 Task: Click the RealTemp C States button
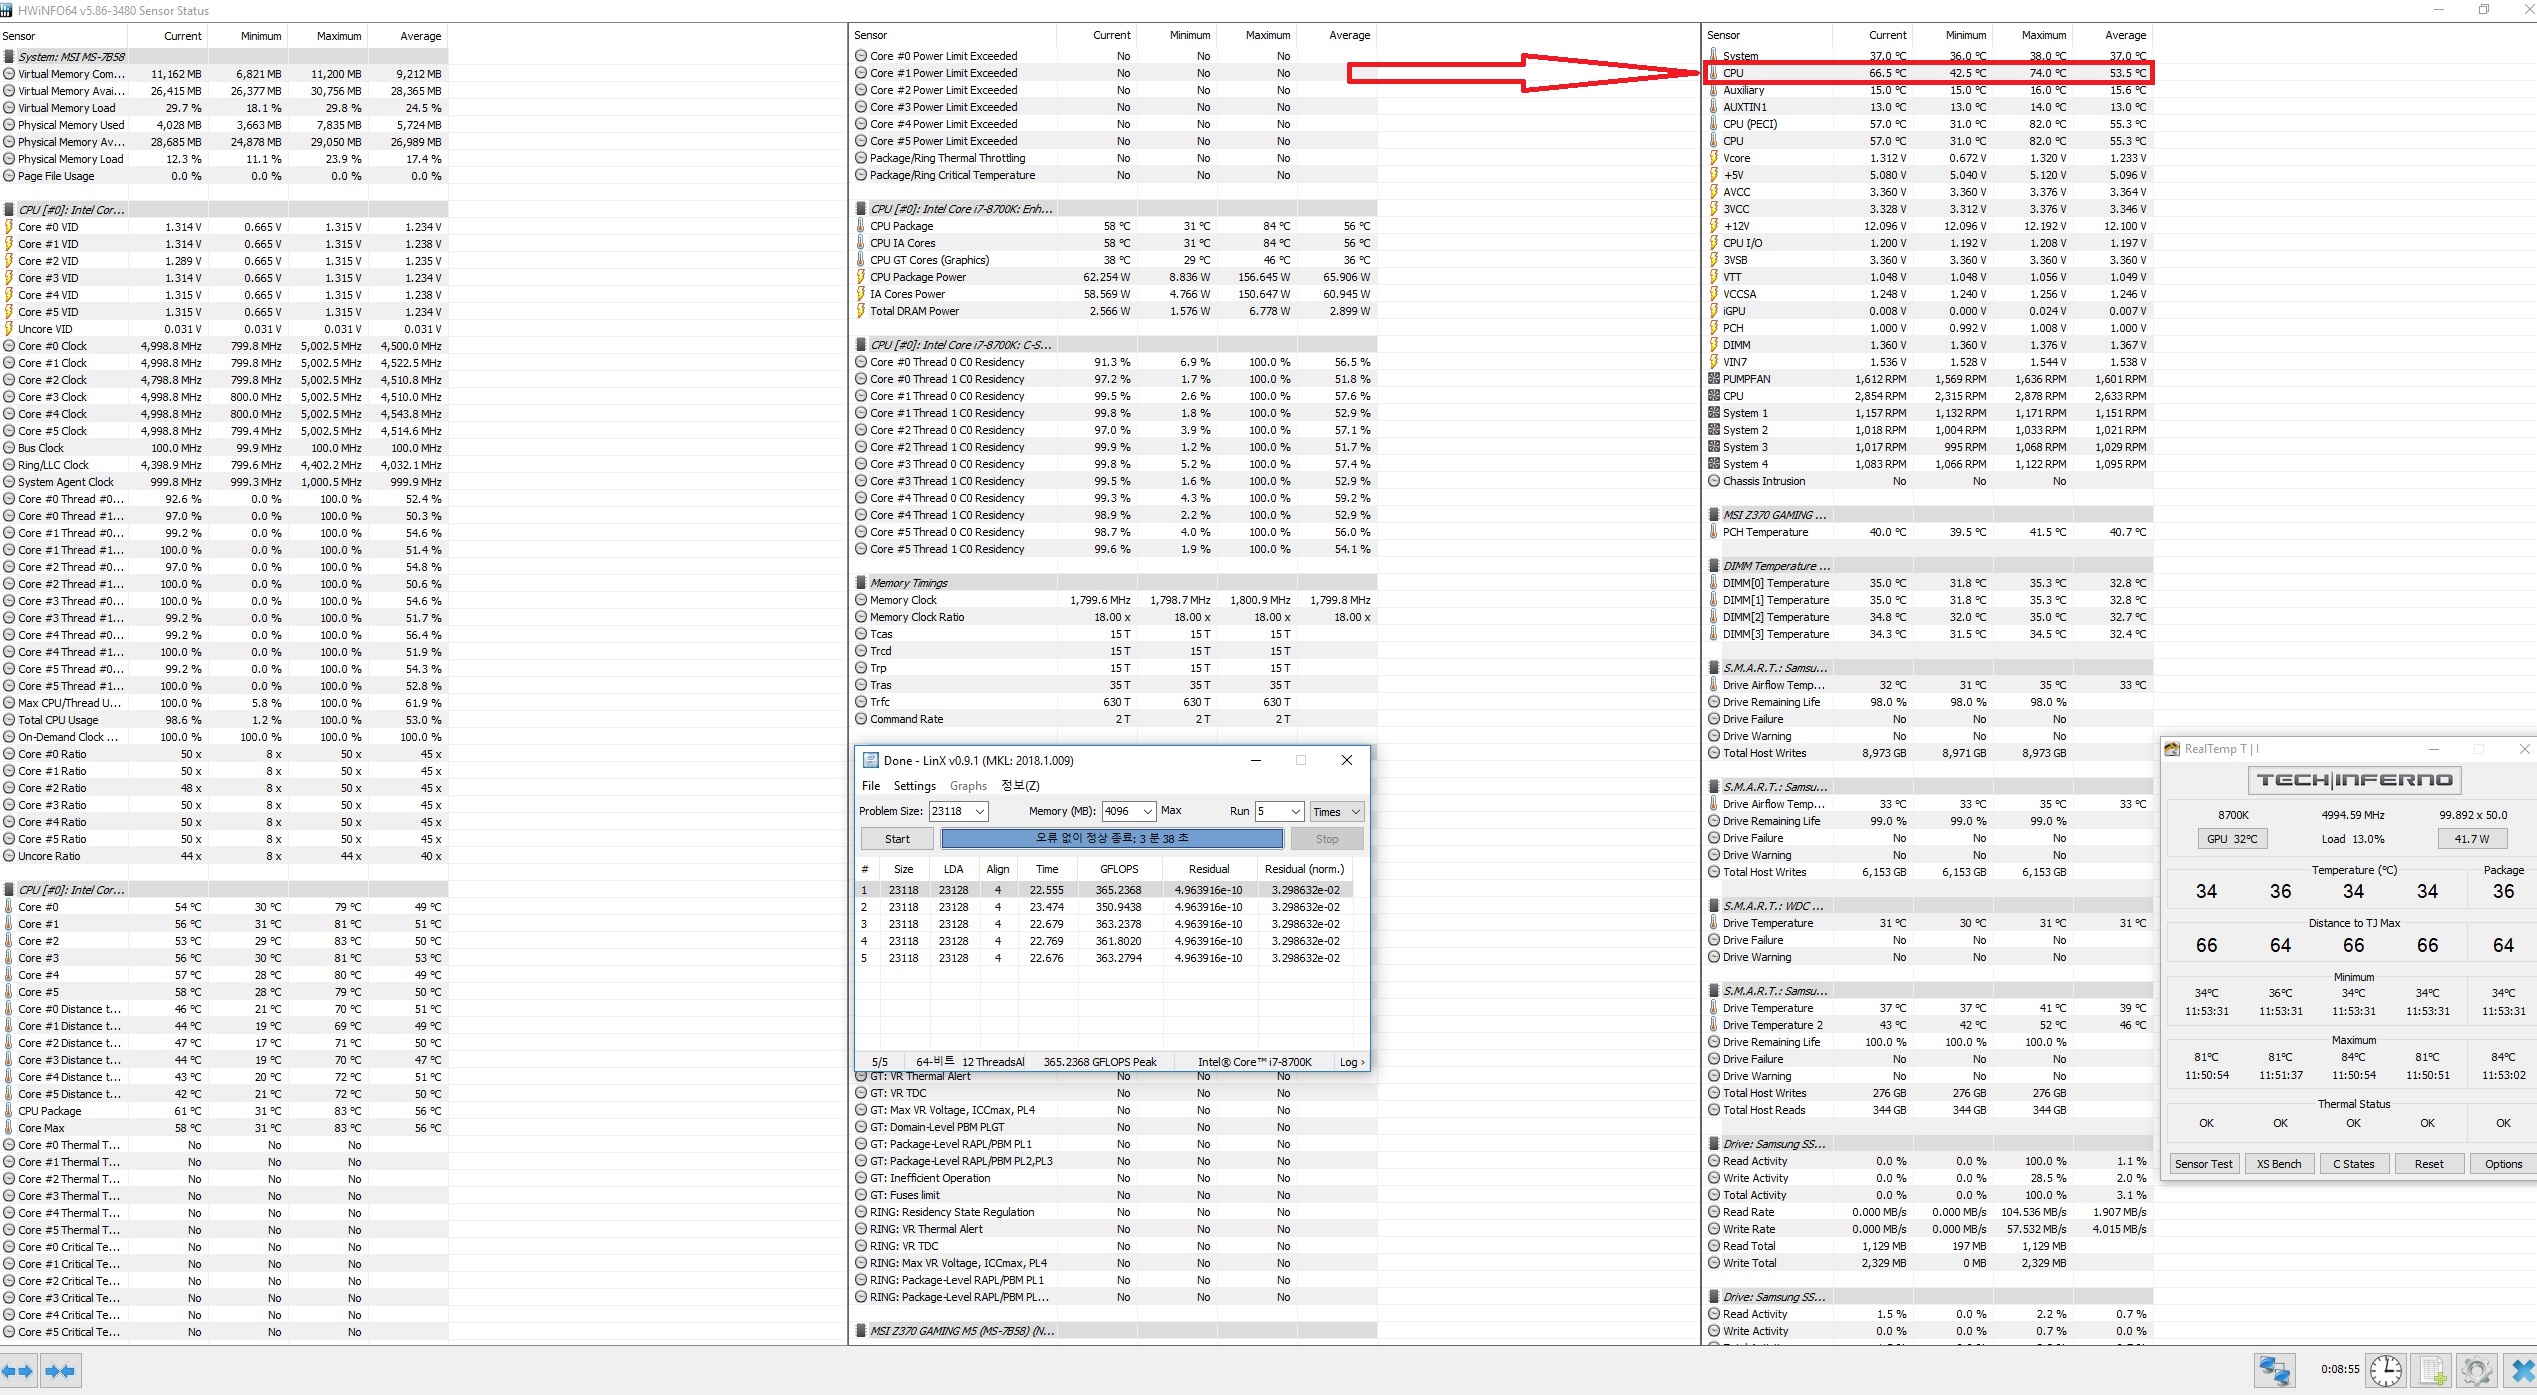(2353, 1164)
